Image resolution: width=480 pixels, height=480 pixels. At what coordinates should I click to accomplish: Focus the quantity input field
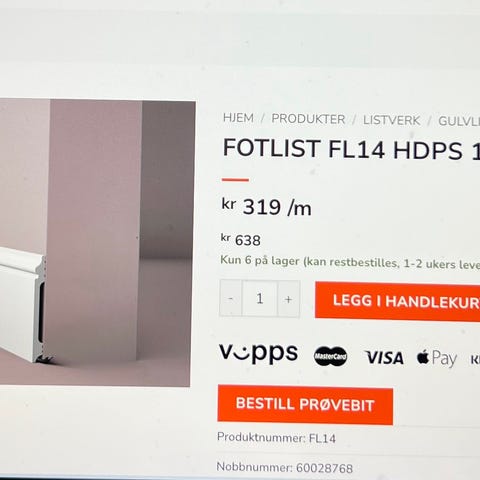click(260, 298)
